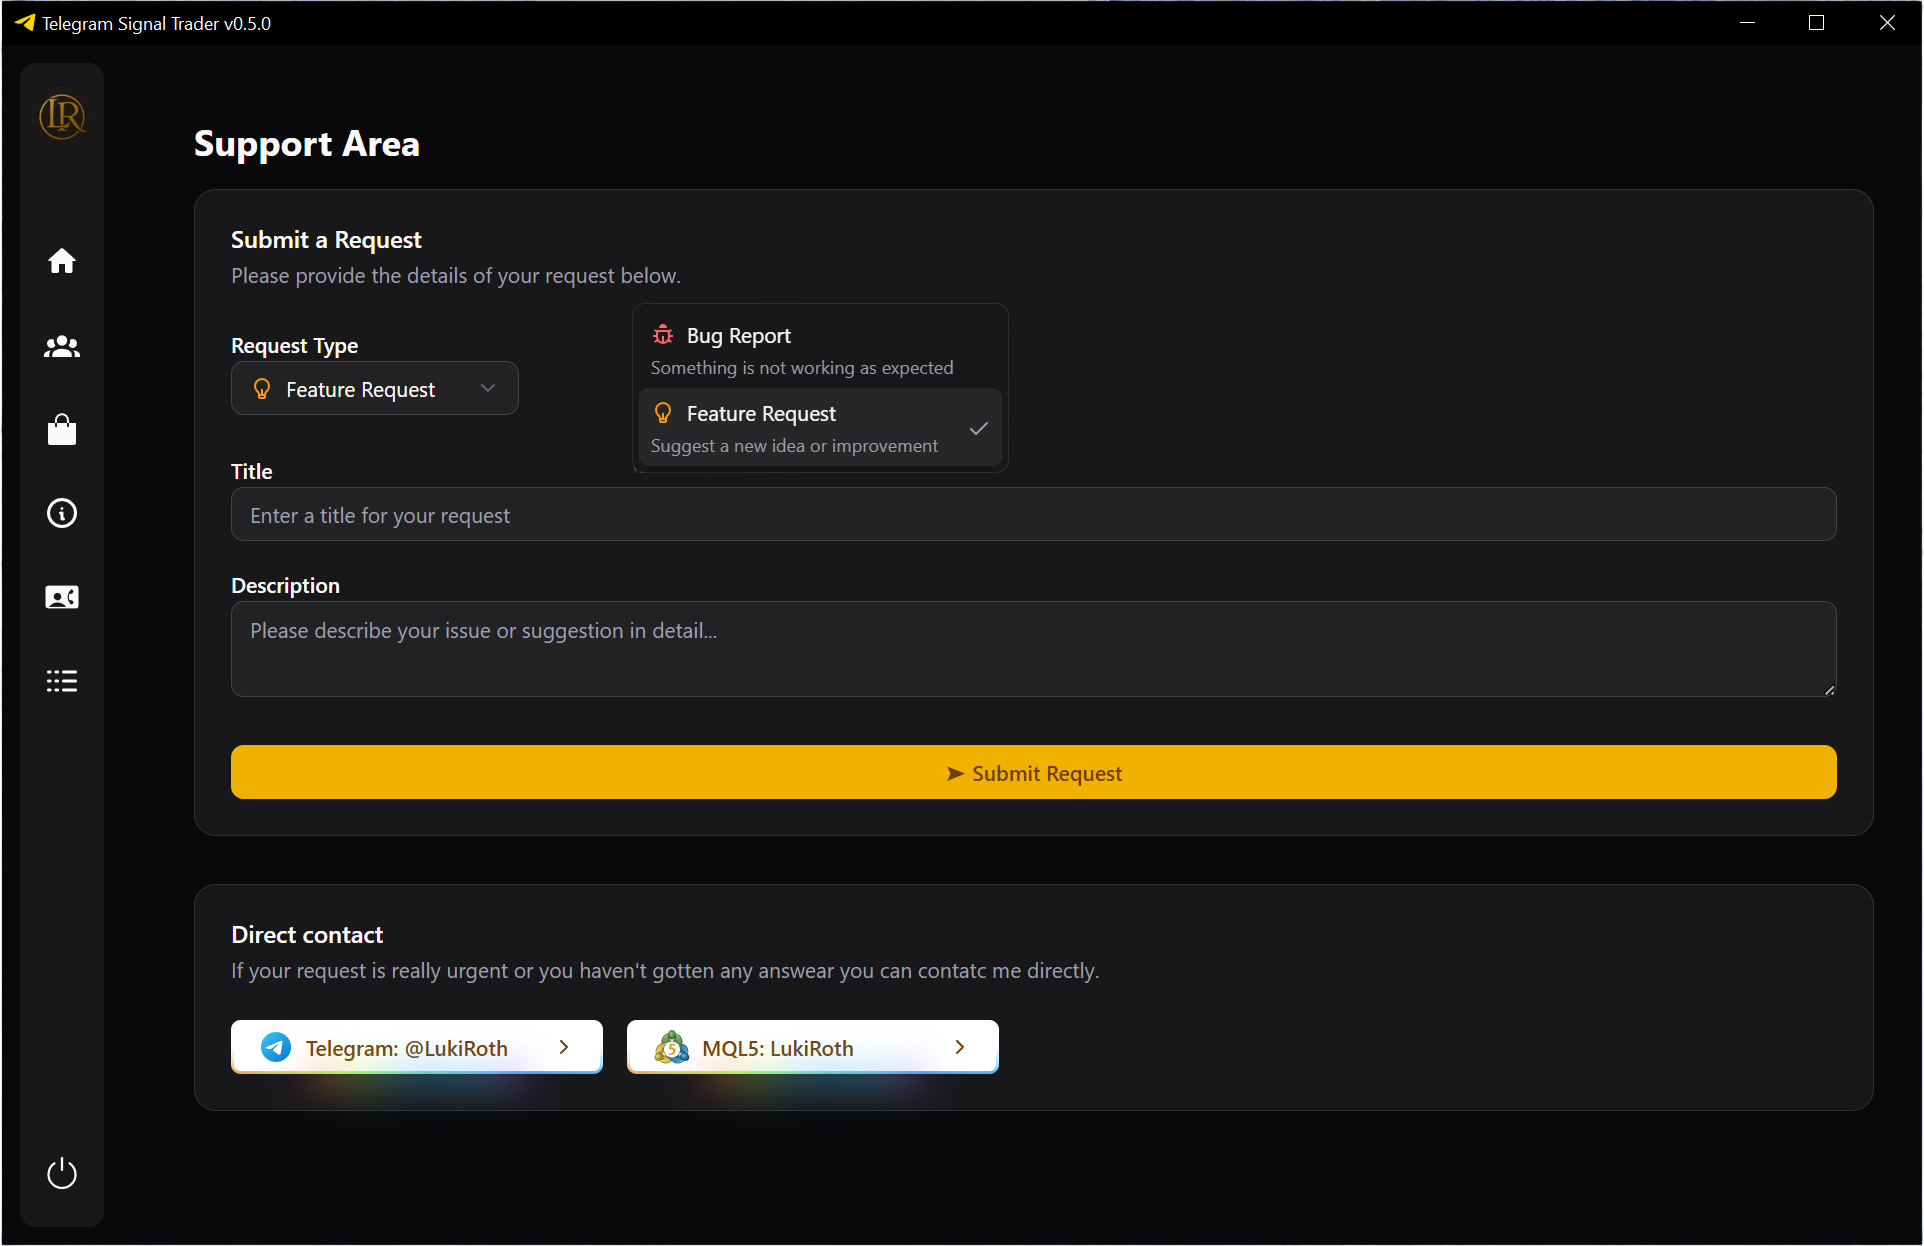Viewport: 1924px width, 1246px height.
Task: Click into the Description text area
Action: [1033, 649]
